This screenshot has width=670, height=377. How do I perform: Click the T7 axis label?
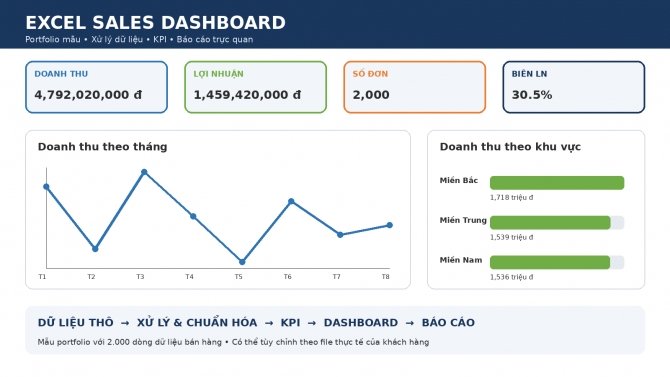tap(337, 277)
